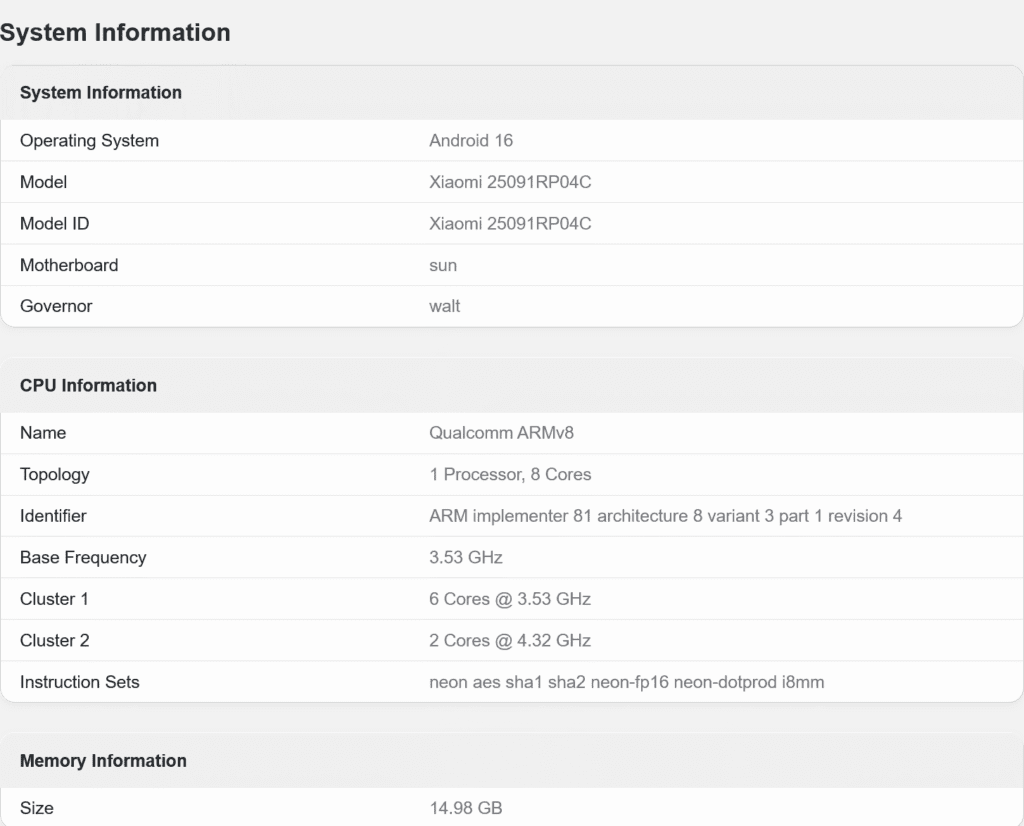Click the 'CPU Information' card header
This screenshot has width=1024, height=826.
tap(88, 385)
